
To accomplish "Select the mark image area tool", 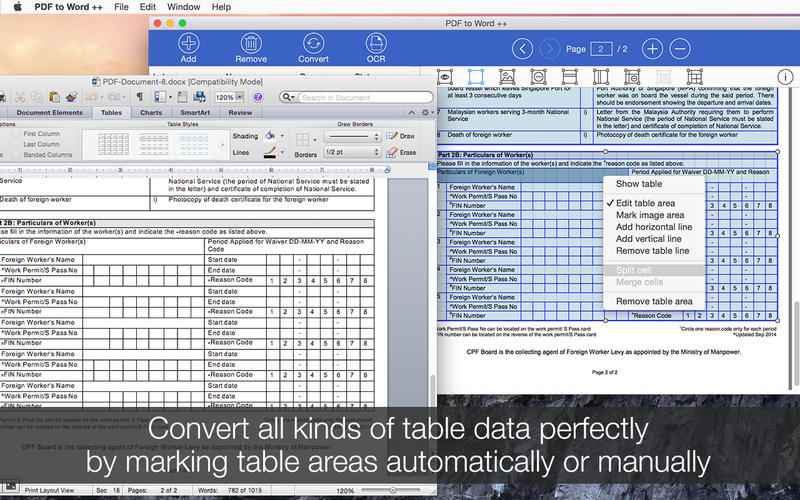I will tap(507, 76).
